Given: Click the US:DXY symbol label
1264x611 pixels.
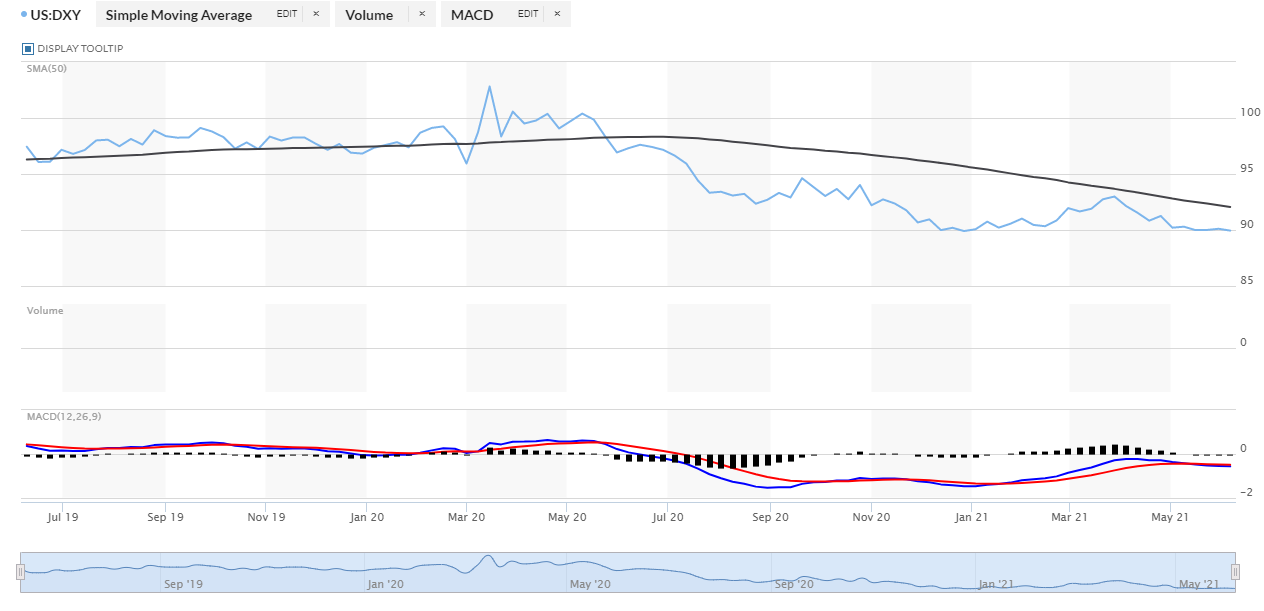Looking at the screenshot, I should point(57,15).
